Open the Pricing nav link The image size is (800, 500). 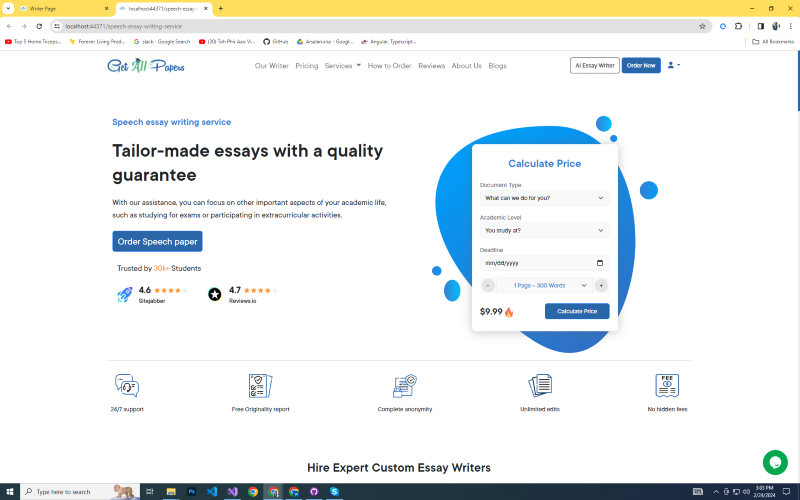pyautogui.click(x=307, y=66)
